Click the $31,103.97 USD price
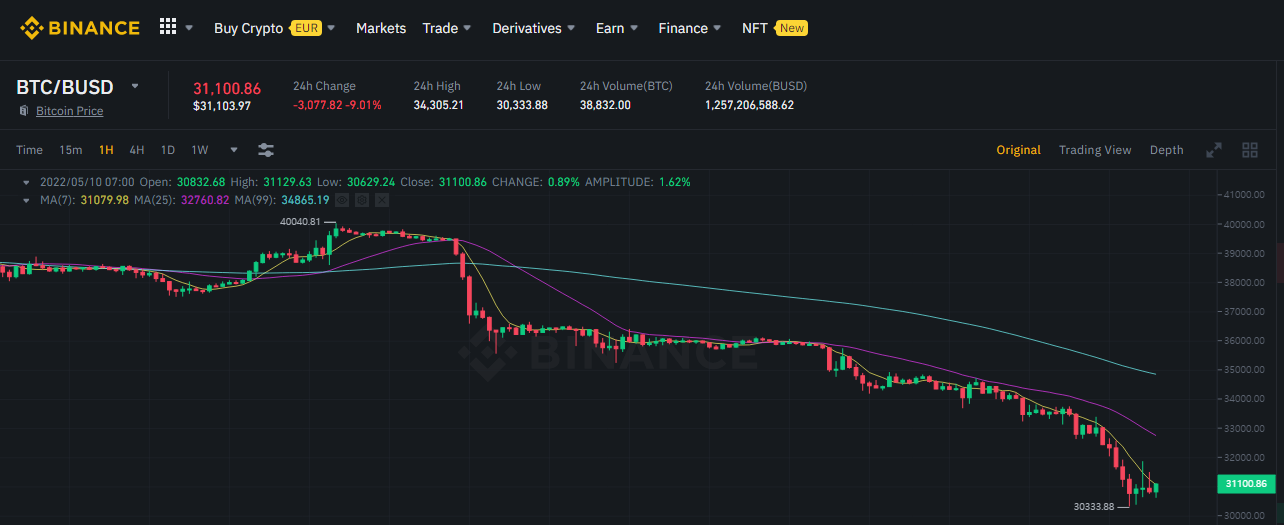The height and width of the screenshot is (525, 1284). [x=222, y=105]
